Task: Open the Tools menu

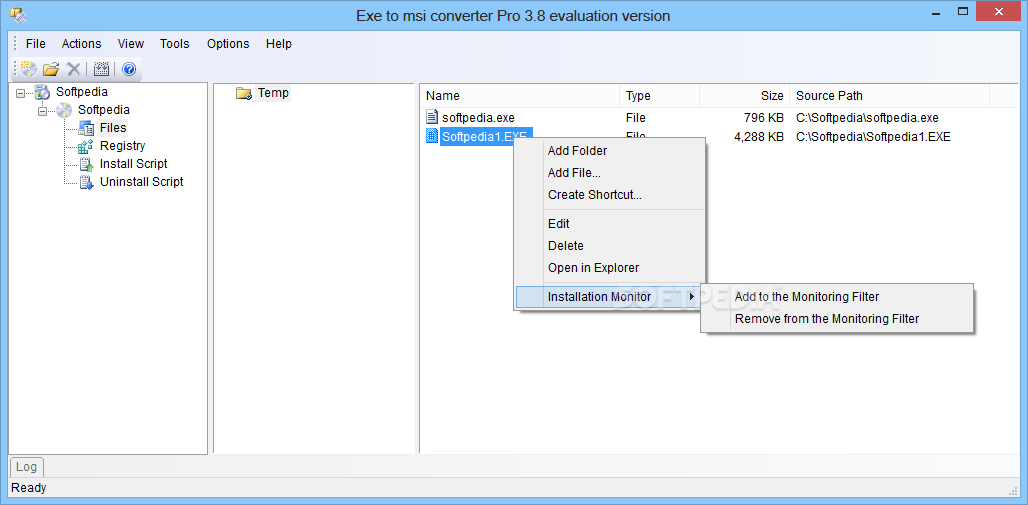Action: [x=174, y=44]
